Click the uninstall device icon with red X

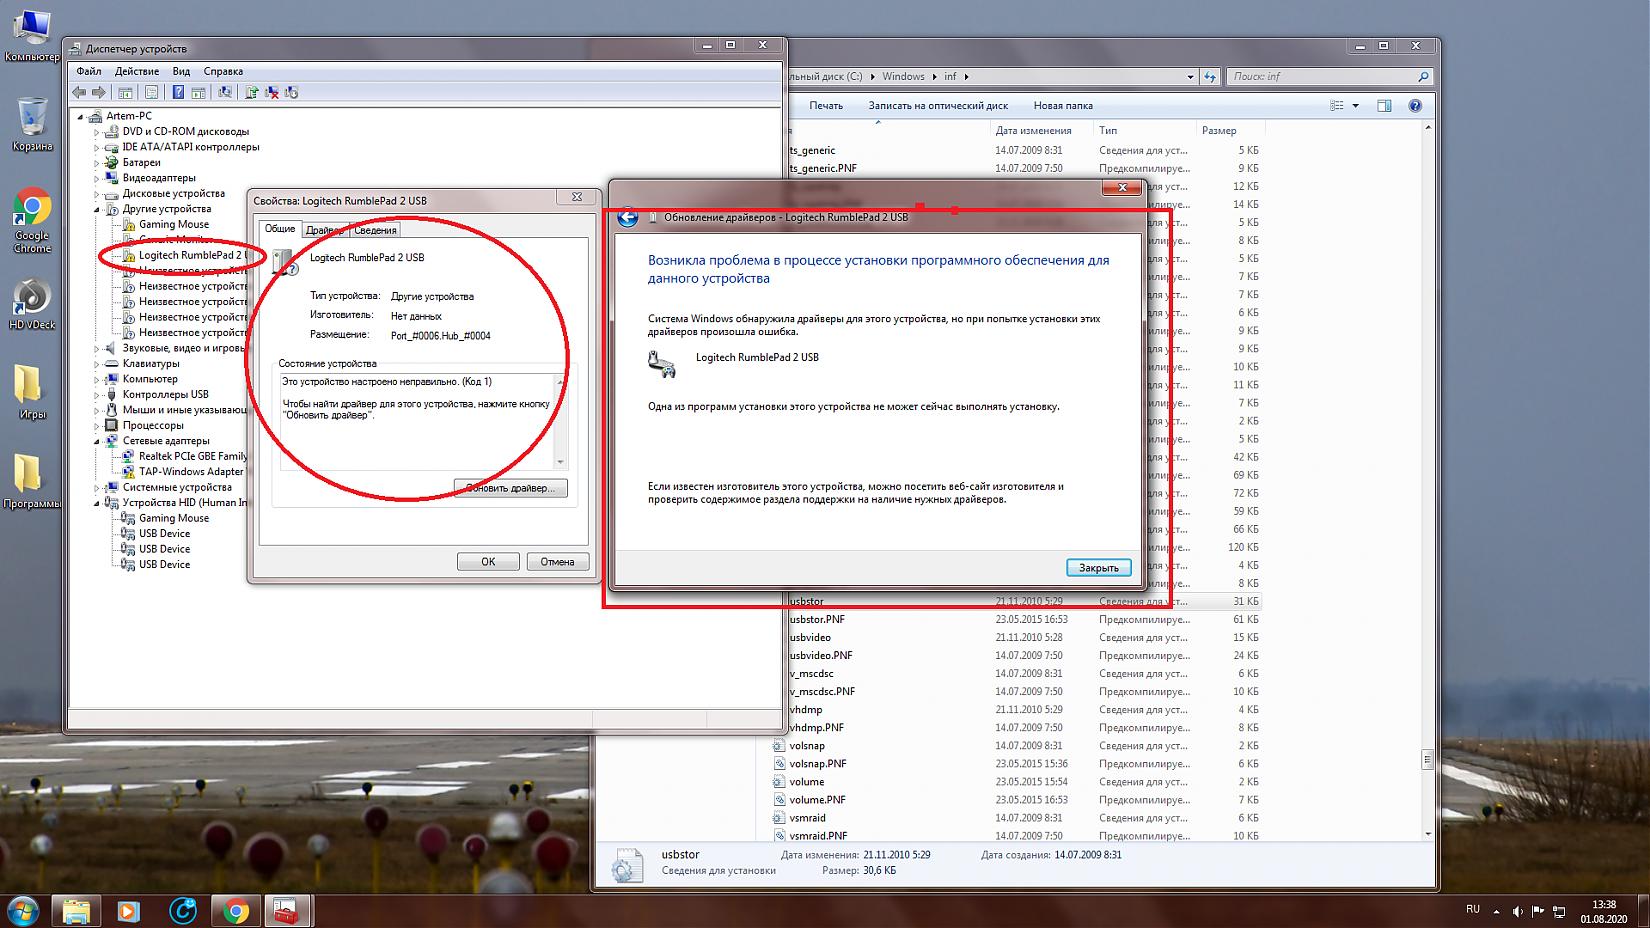[x=271, y=92]
